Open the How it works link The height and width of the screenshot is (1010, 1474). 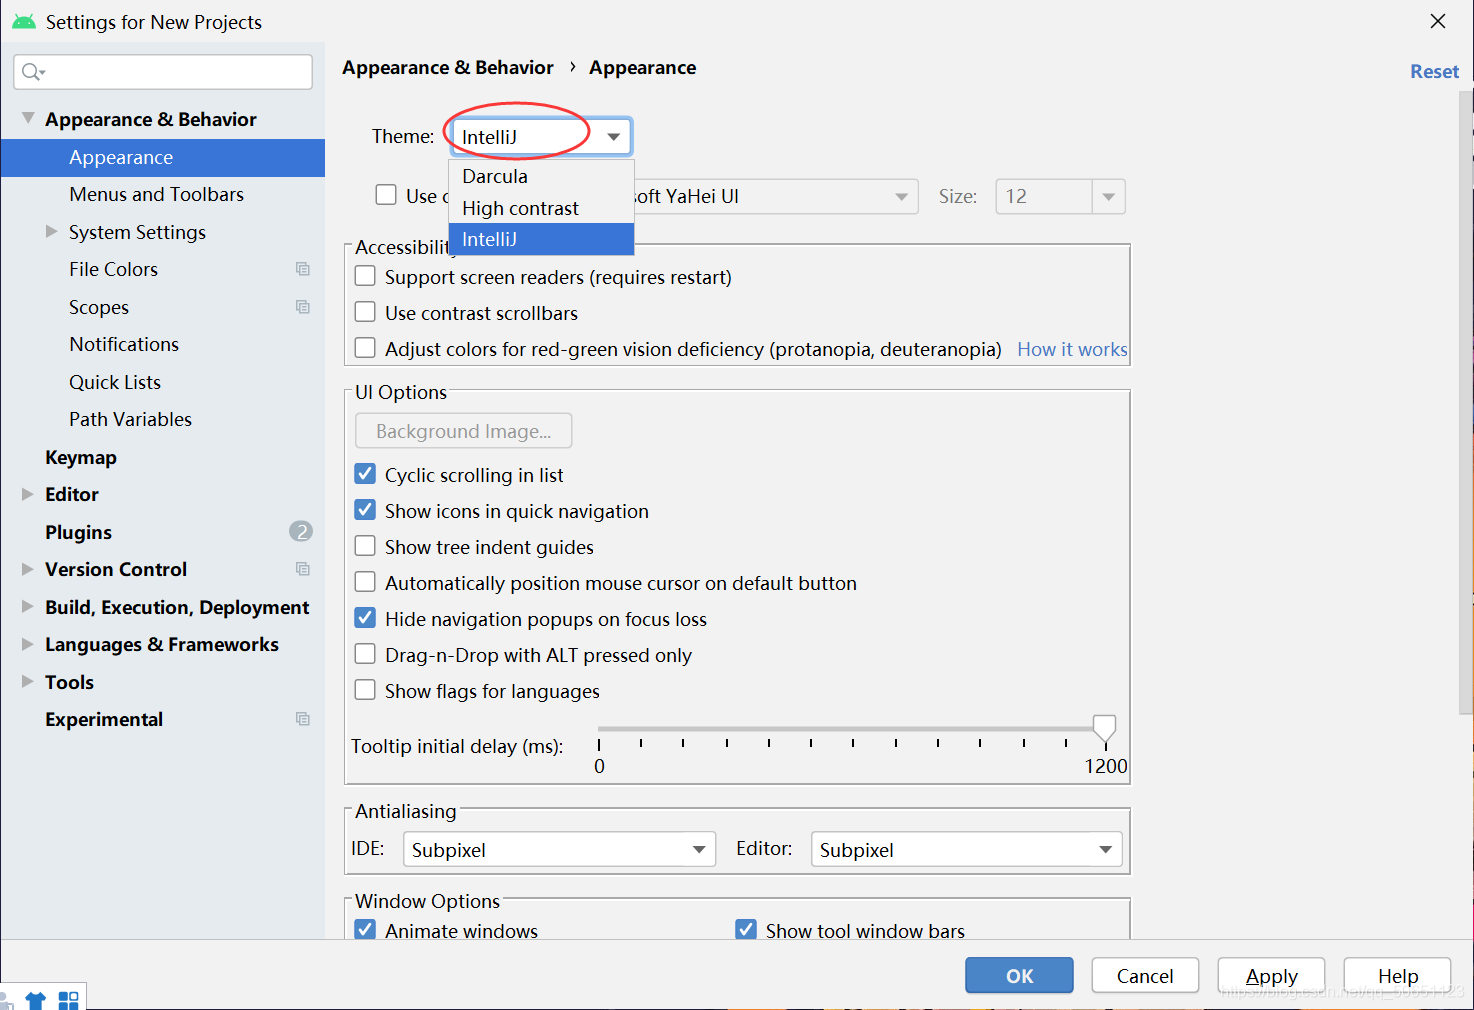pos(1072,349)
